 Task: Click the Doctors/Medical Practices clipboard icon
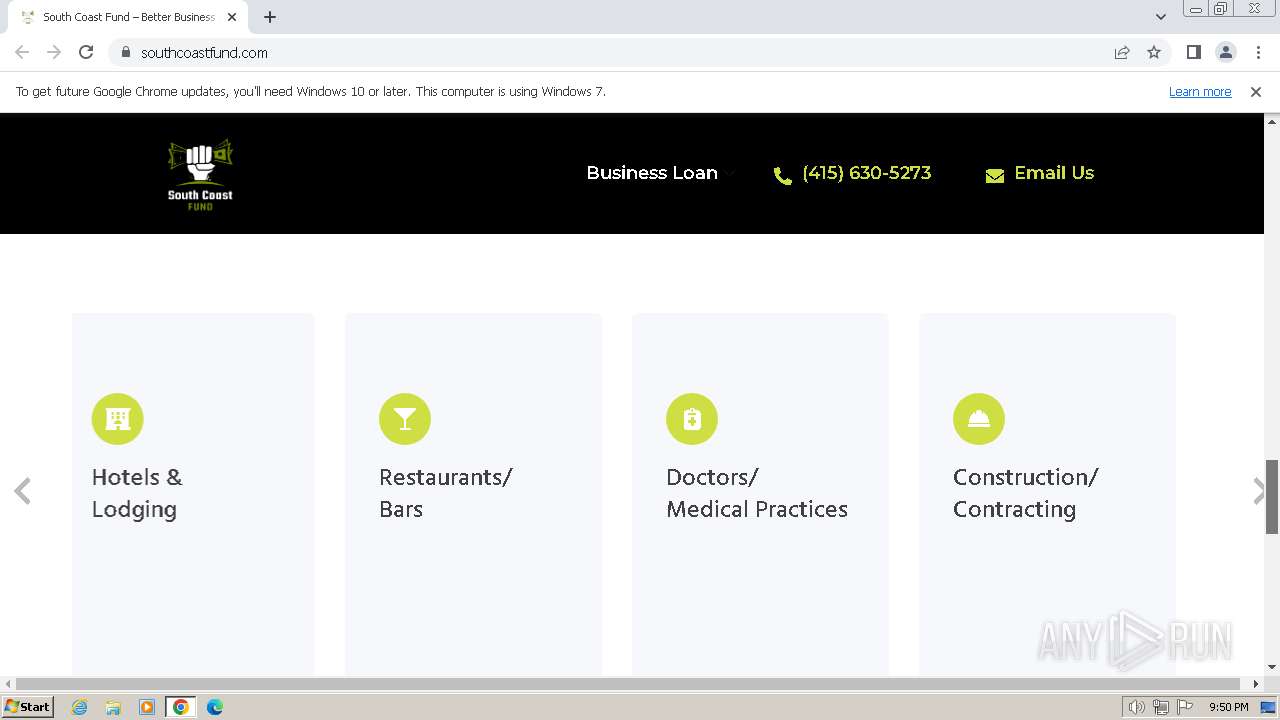coord(692,419)
